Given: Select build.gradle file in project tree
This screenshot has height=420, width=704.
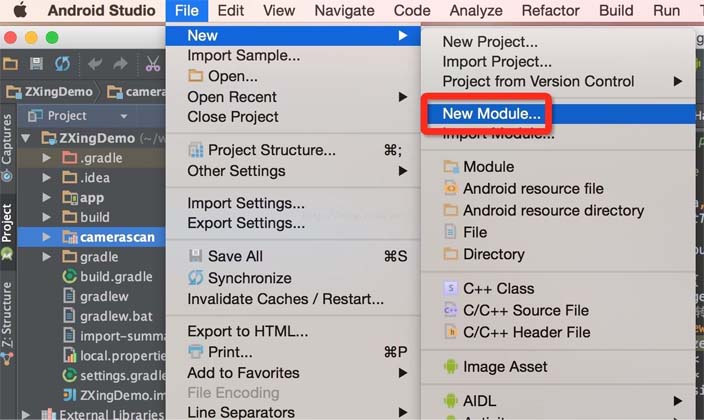Looking at the screenshot, I should click(116, 277).
